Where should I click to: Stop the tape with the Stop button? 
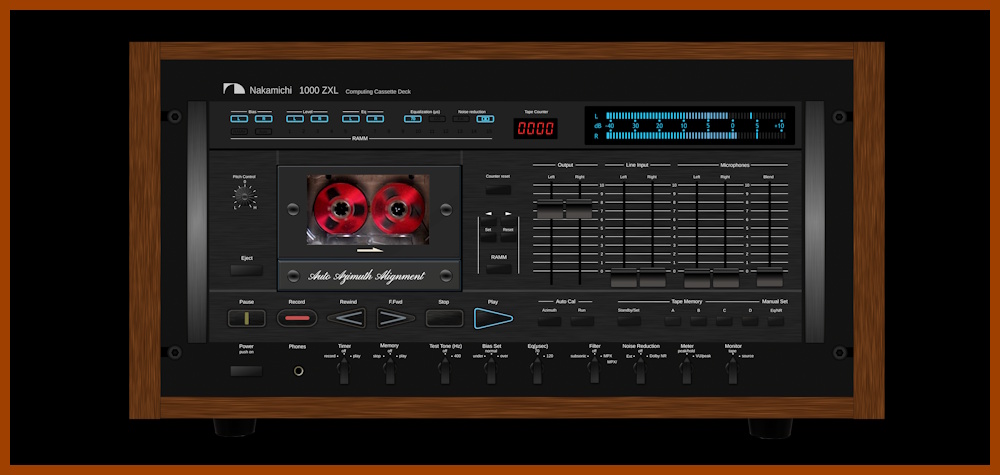444,318
